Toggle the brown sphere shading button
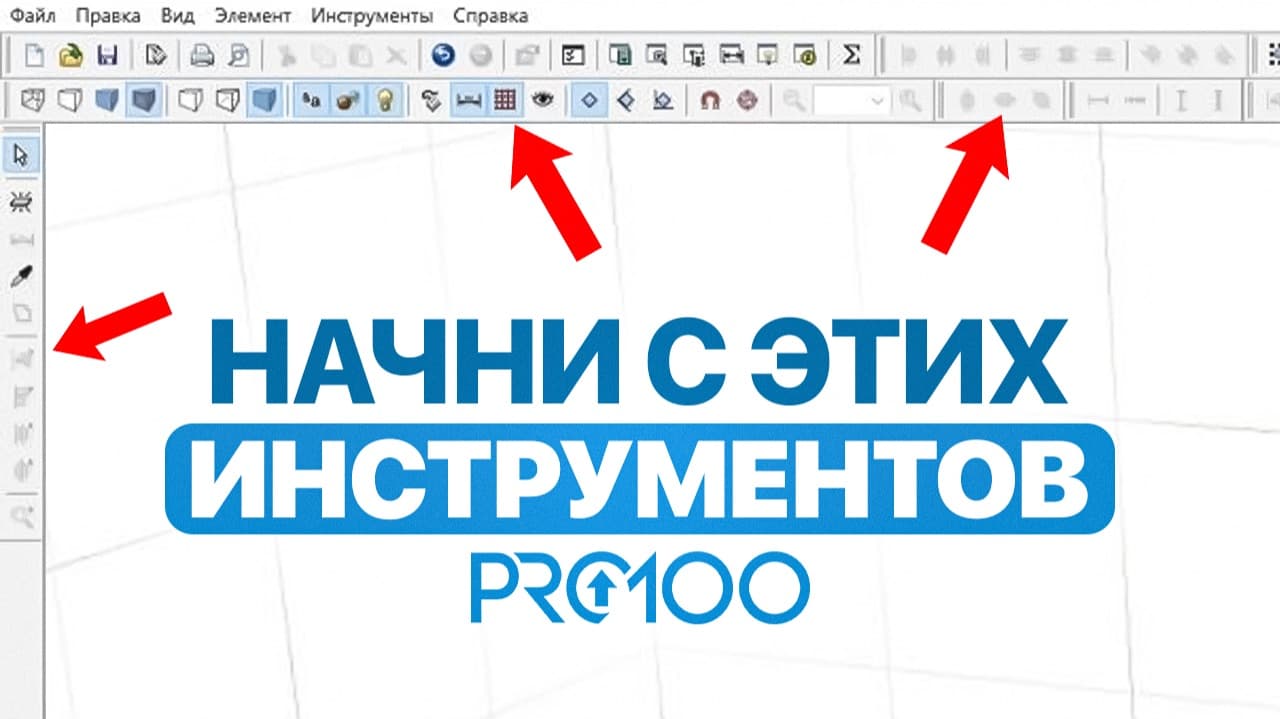 348,100
